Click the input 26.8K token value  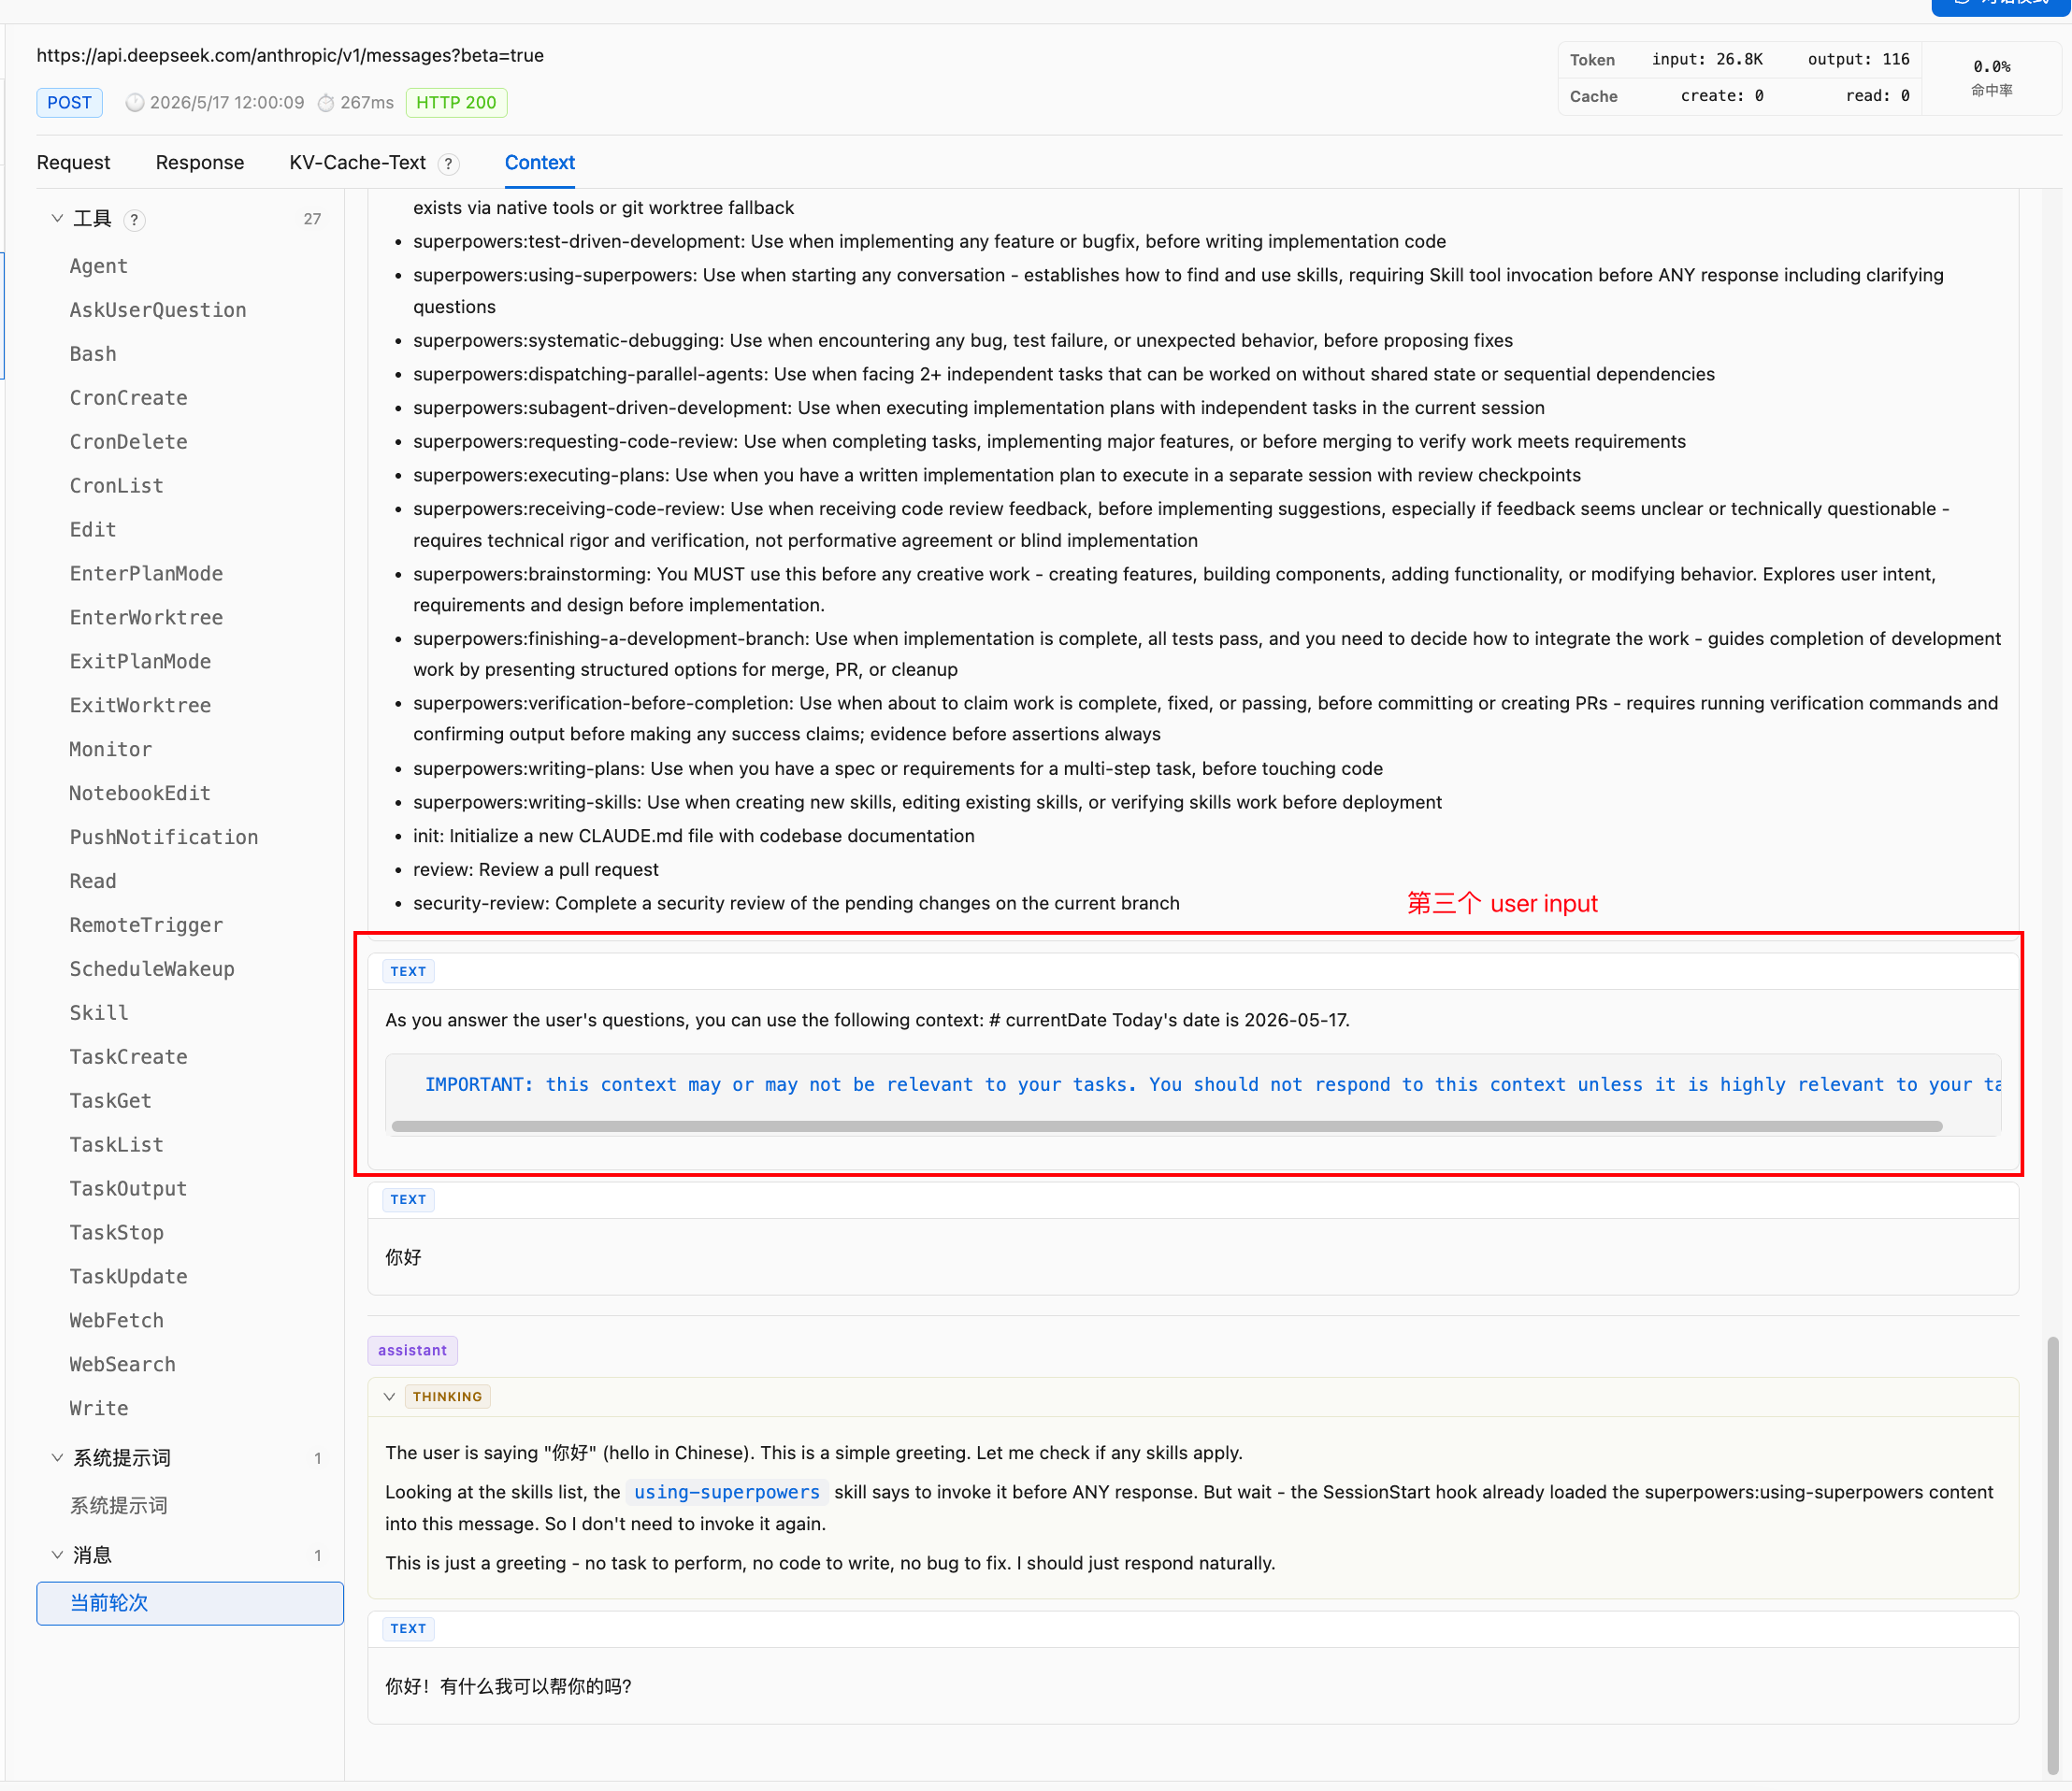pyautogui.click(x=1707, y=60)
